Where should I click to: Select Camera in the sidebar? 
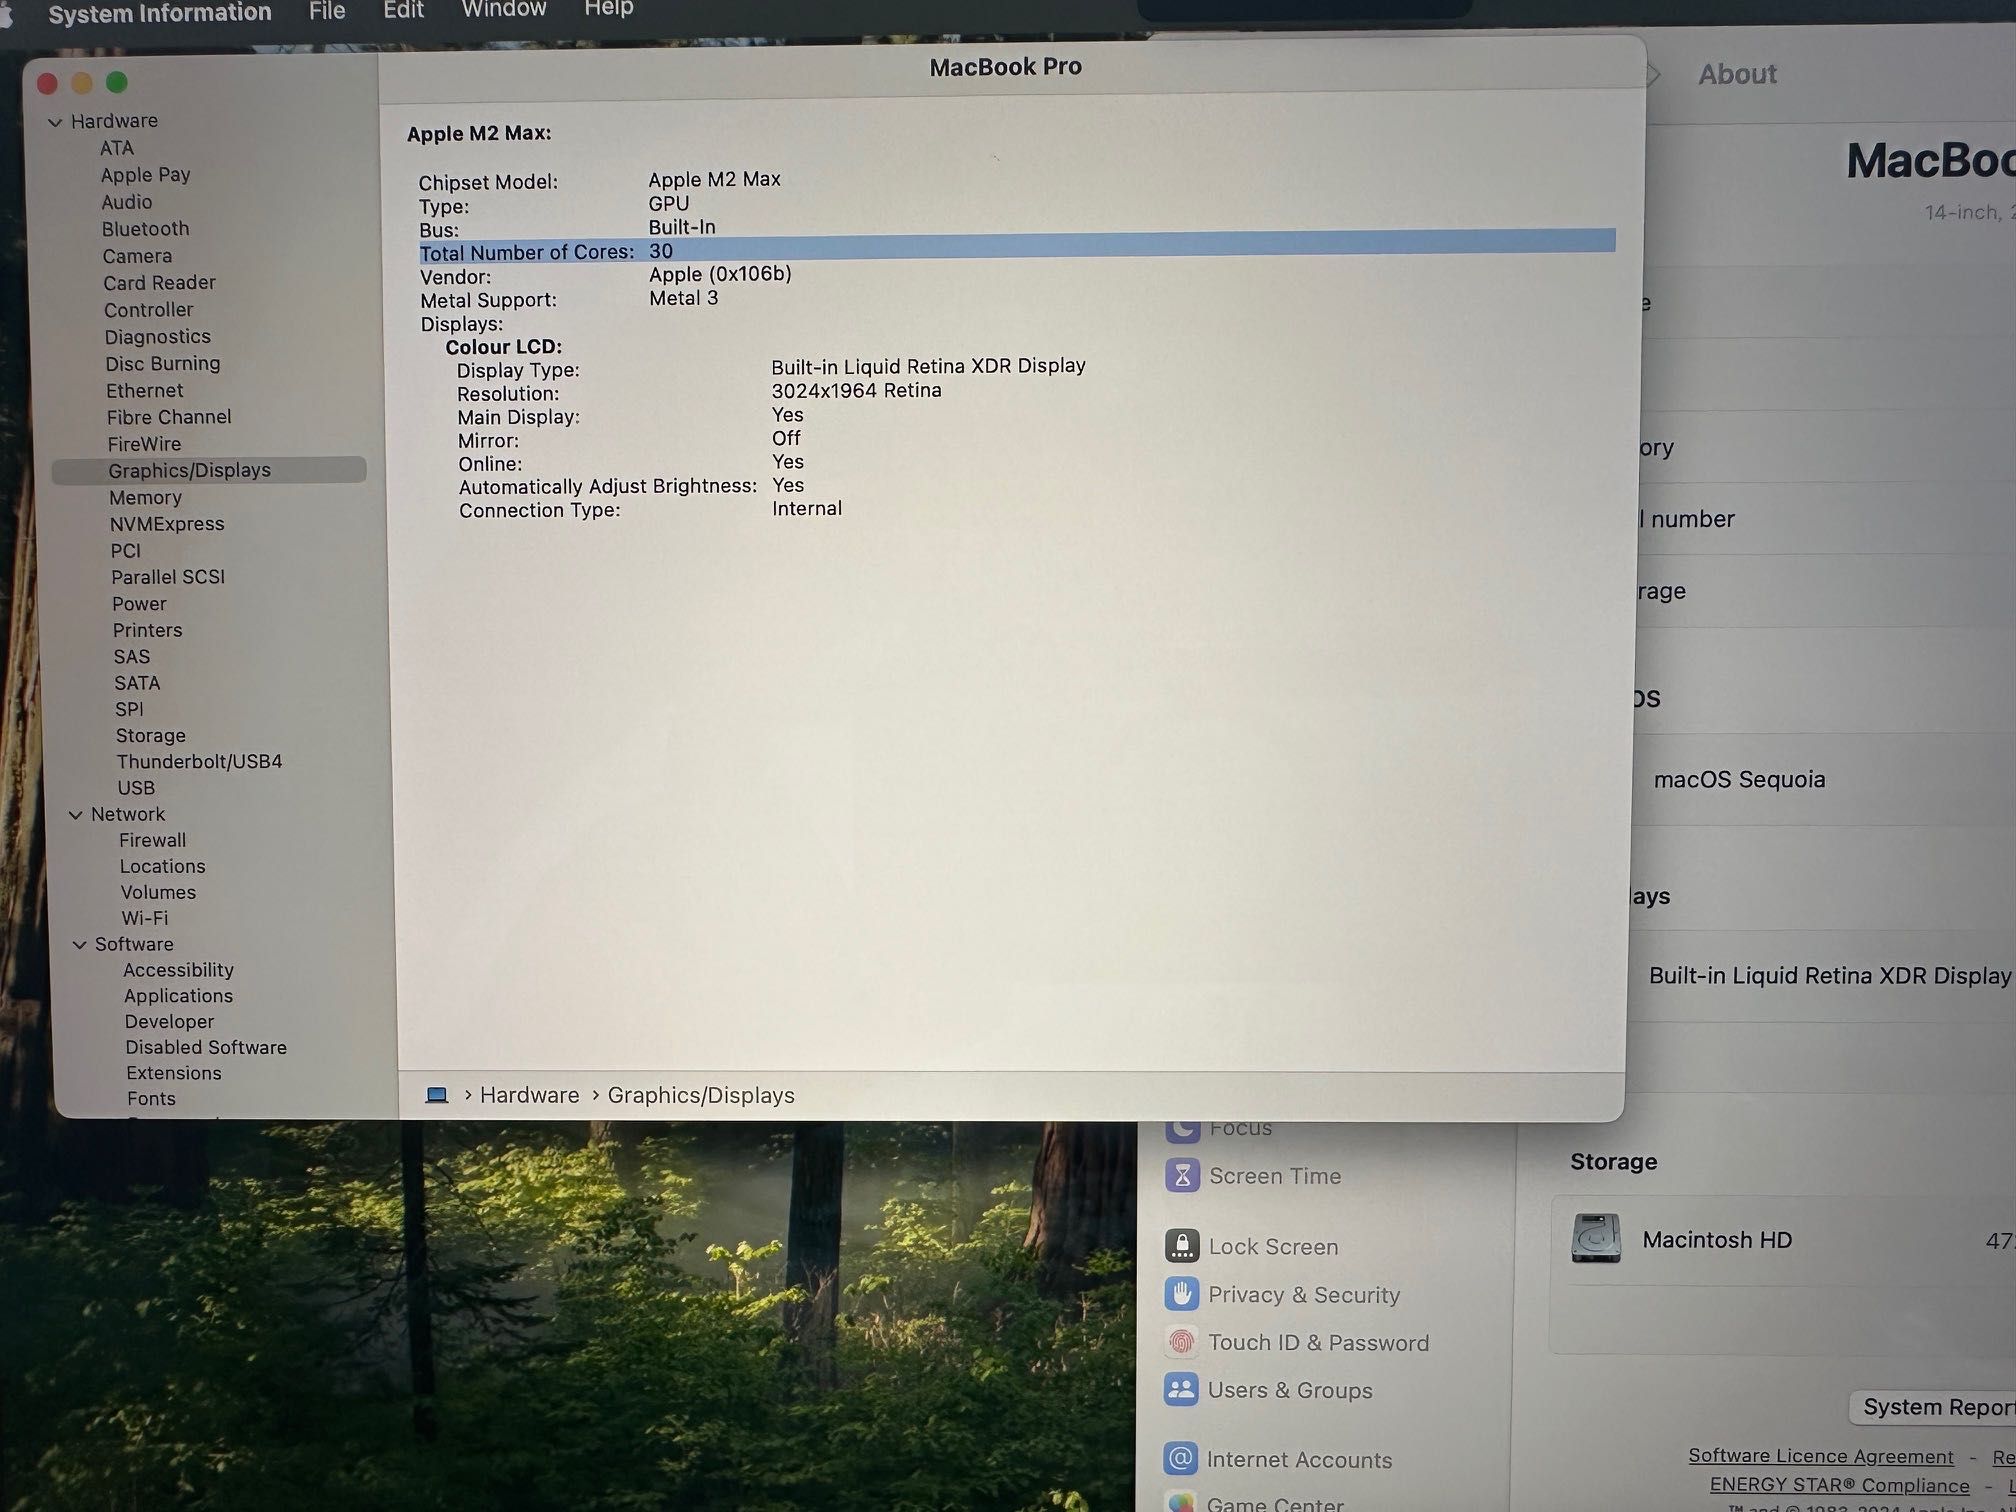tap(137, 256)
